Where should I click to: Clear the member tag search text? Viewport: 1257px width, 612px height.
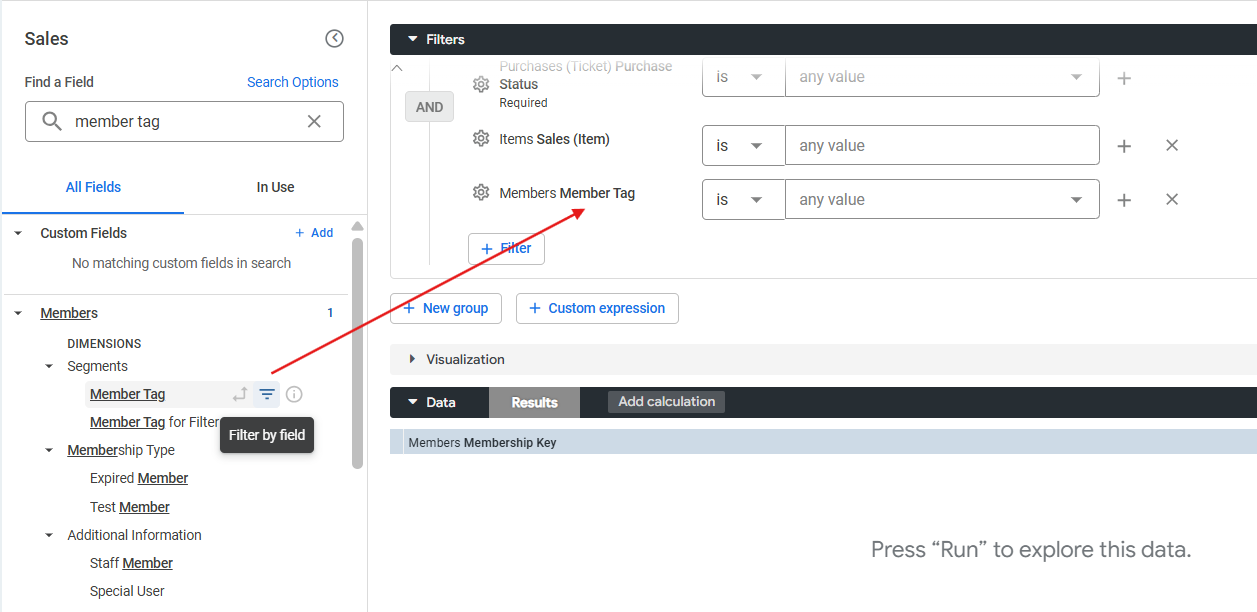pos(314,121)
